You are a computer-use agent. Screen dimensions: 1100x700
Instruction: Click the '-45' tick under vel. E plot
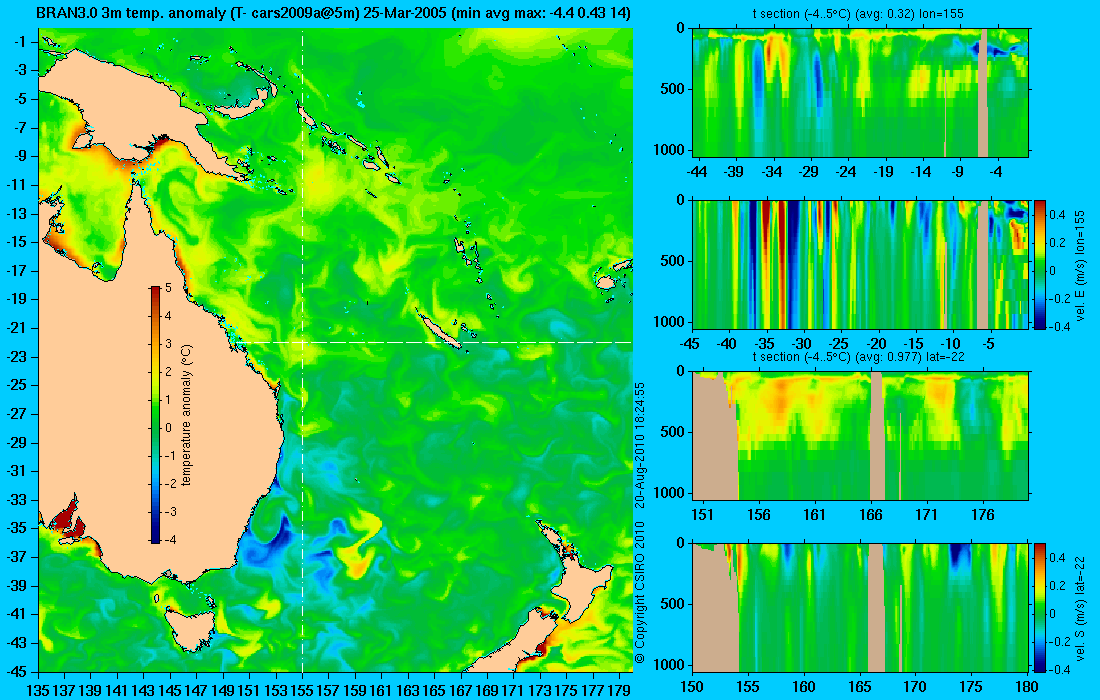click(x=690, y=344)
